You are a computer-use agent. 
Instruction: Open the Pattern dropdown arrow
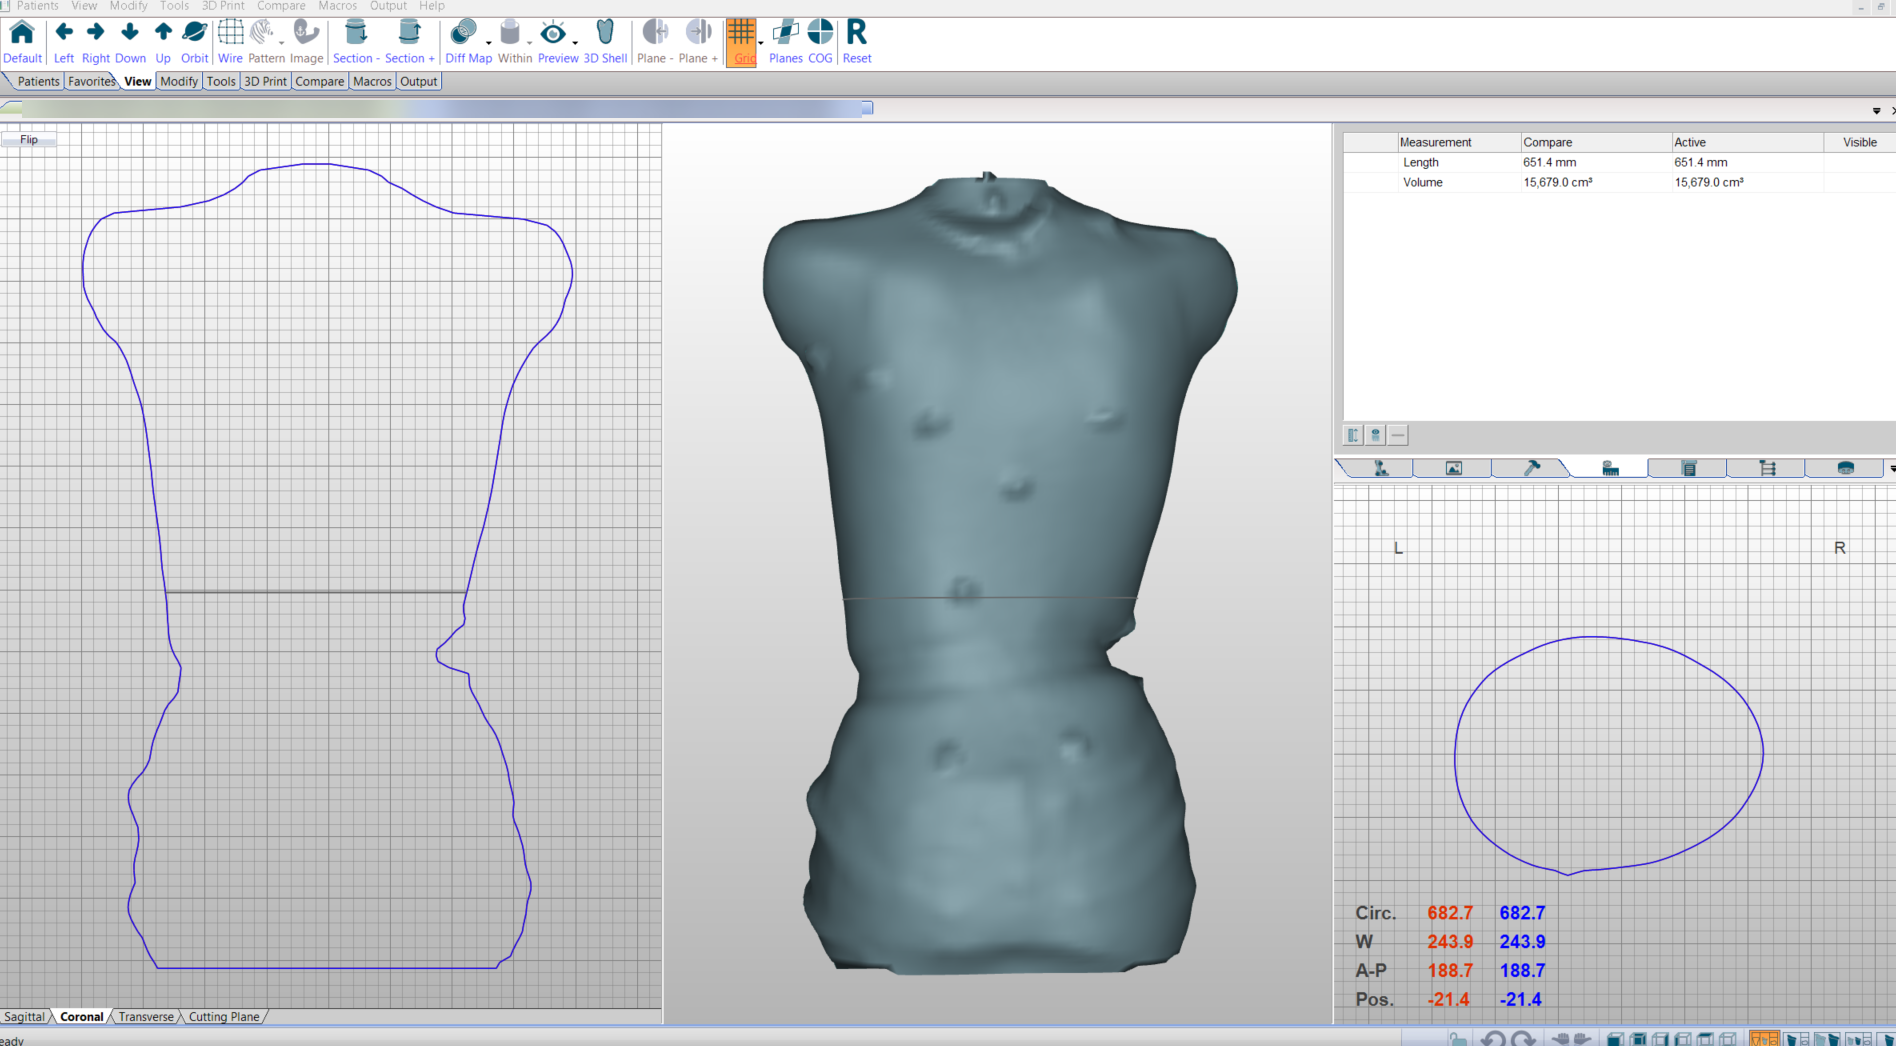point(282,43)
